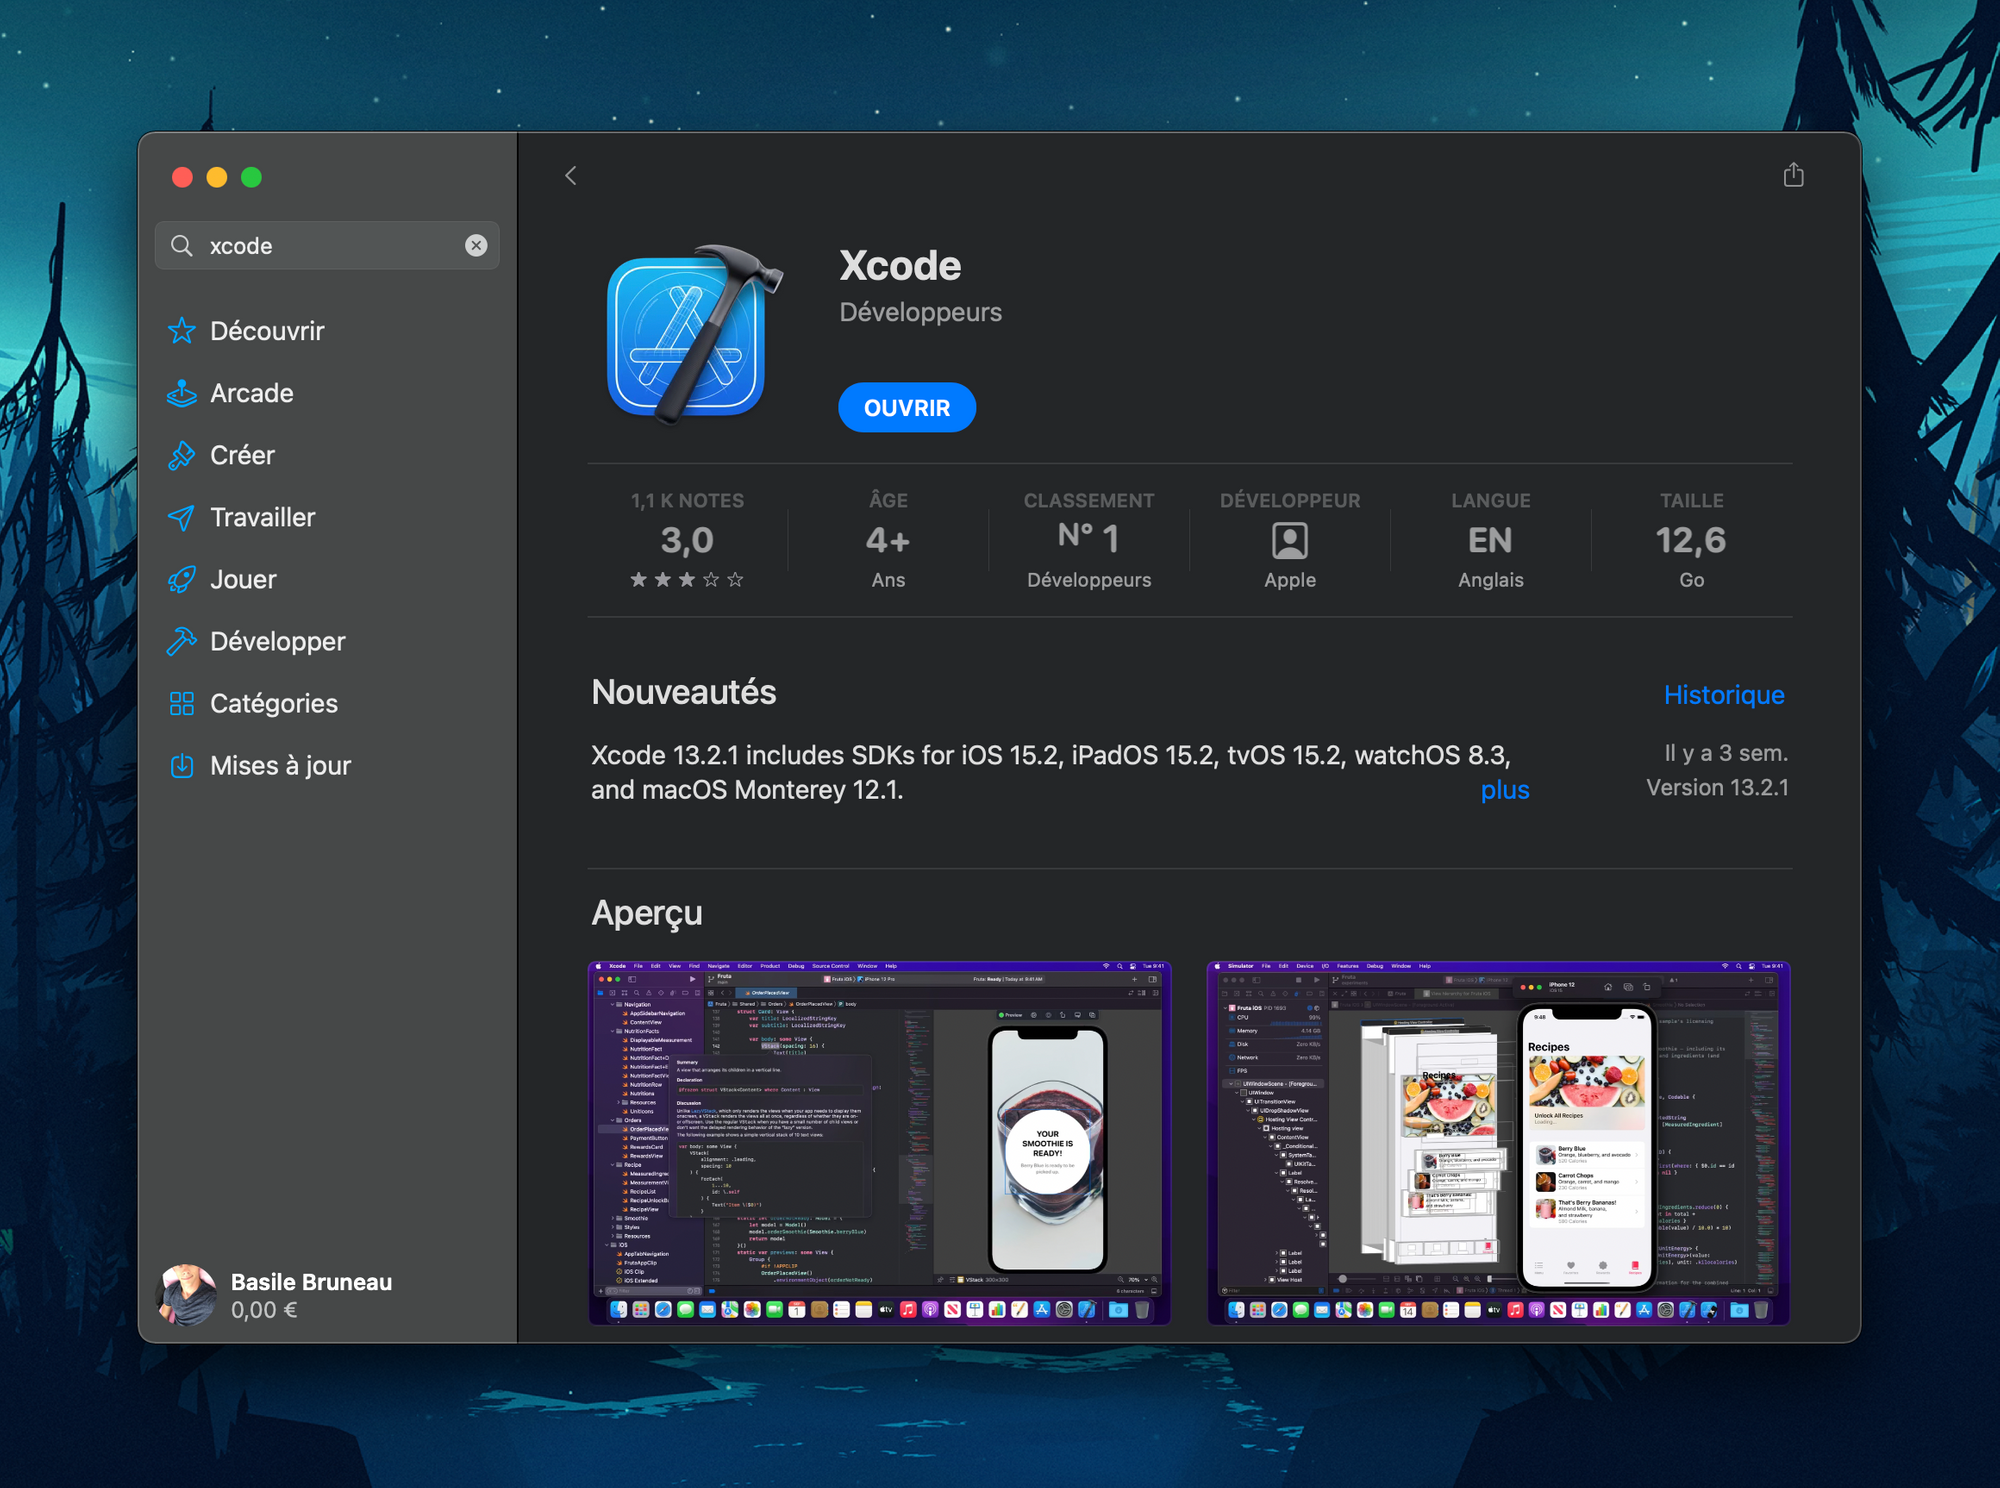
Task: Open the Jouer section
Action: (x=243, y=579)
